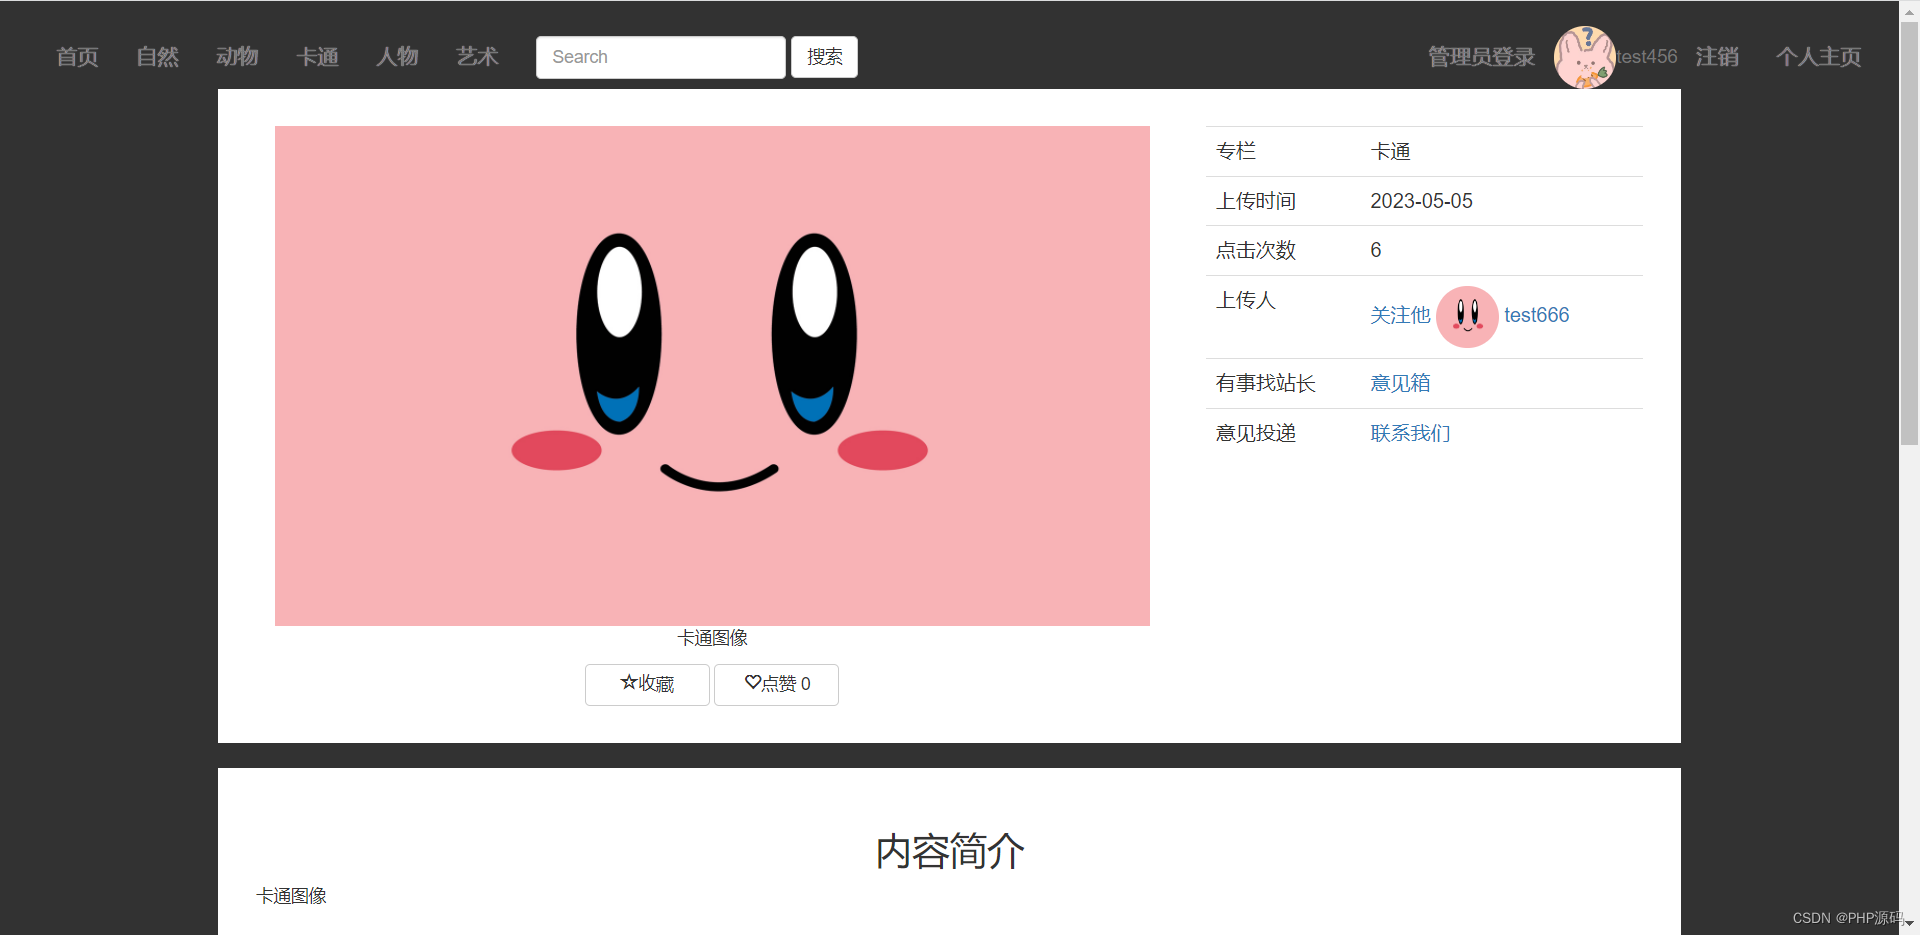Click the 搜索 search button
Image resolution: width=1920 pixels, height=935 pixels.
pos(824,57)
